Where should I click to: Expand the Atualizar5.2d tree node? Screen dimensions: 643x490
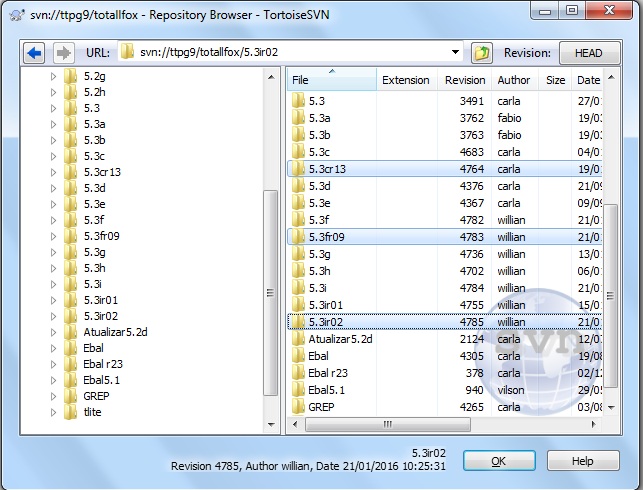53,332
